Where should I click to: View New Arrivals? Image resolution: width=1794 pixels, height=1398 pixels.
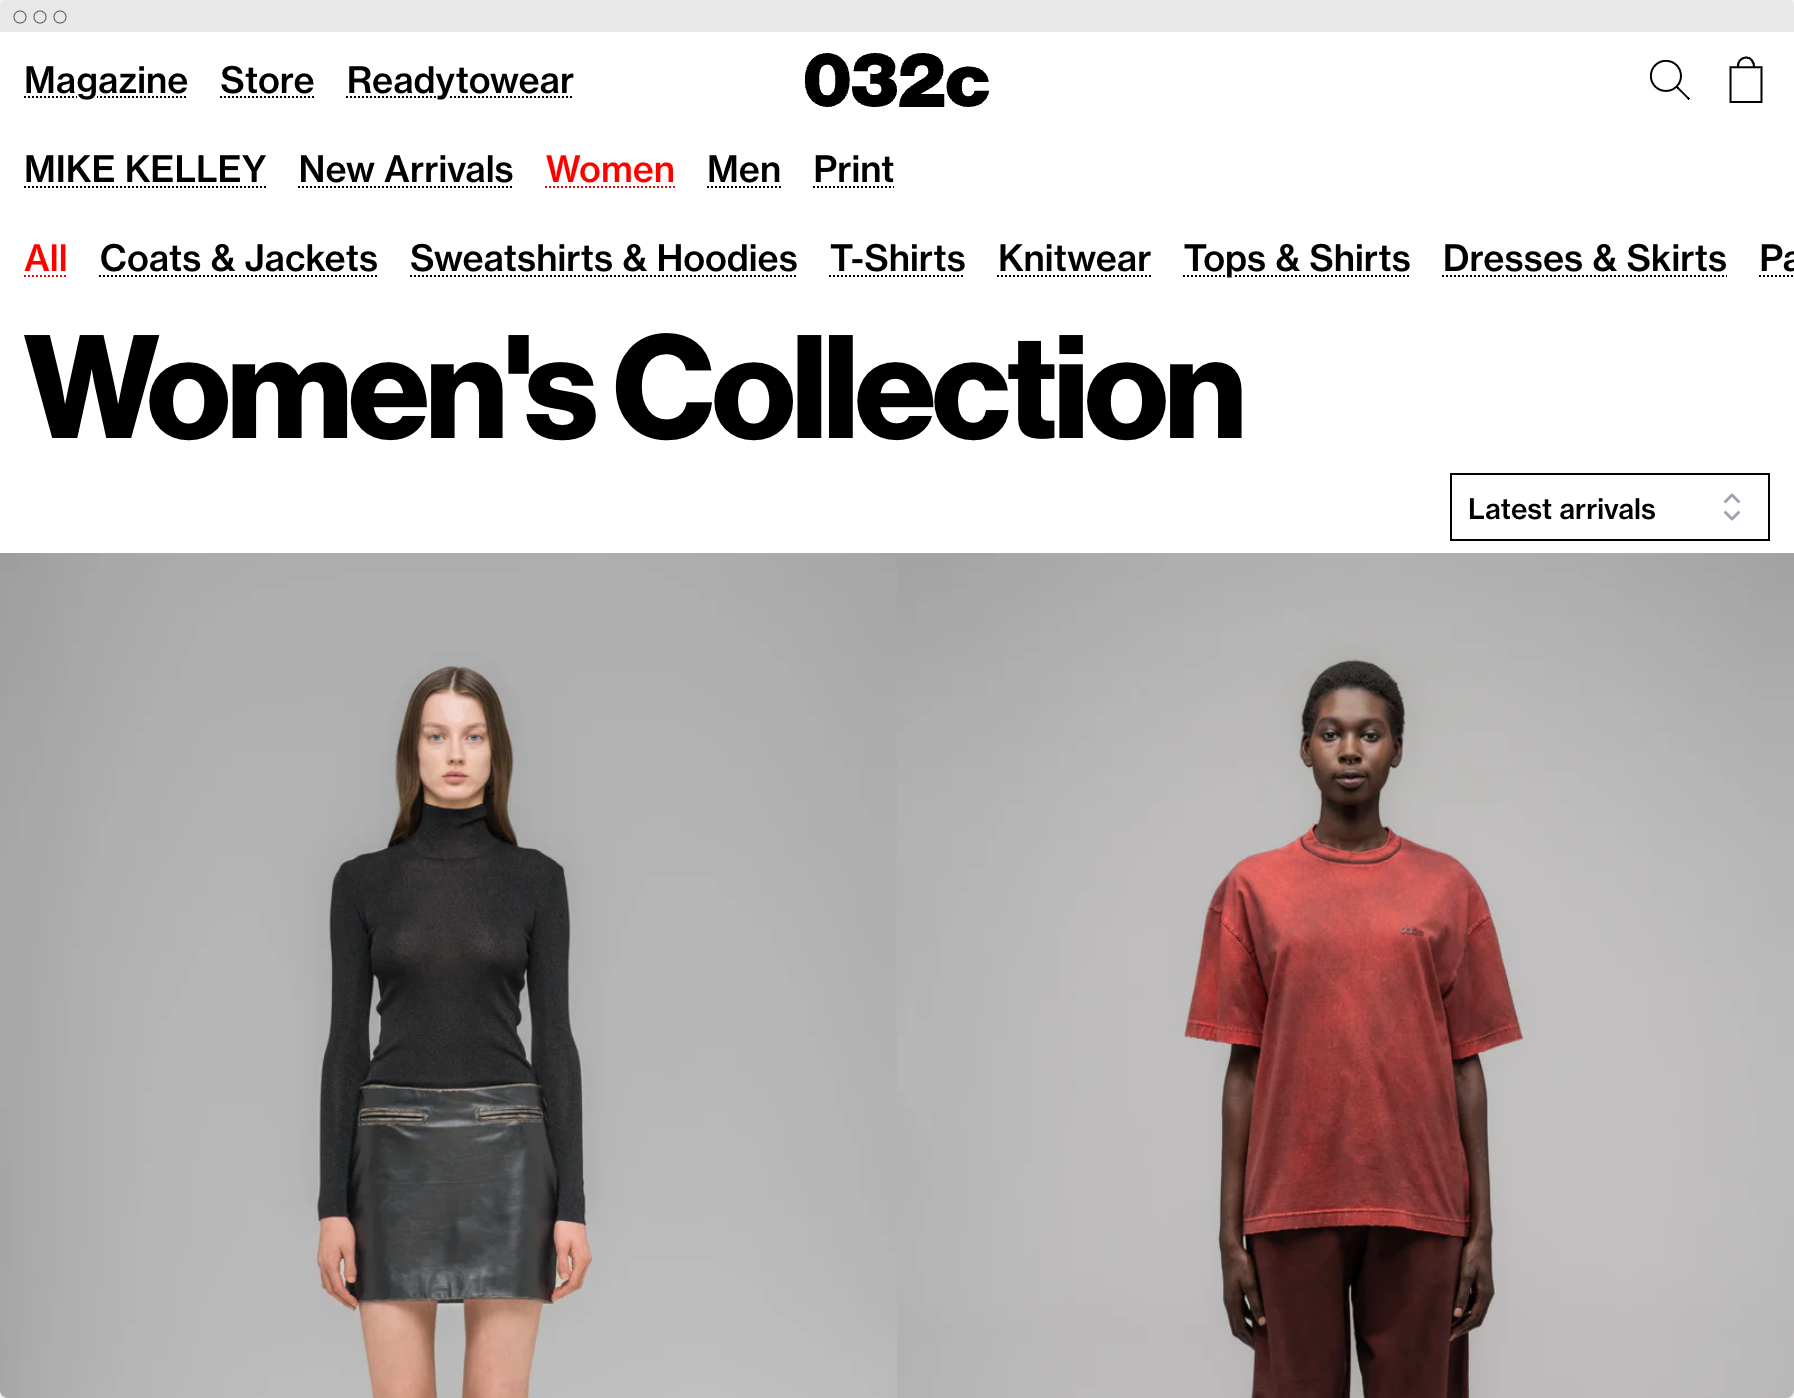click(x=406, y=170)
